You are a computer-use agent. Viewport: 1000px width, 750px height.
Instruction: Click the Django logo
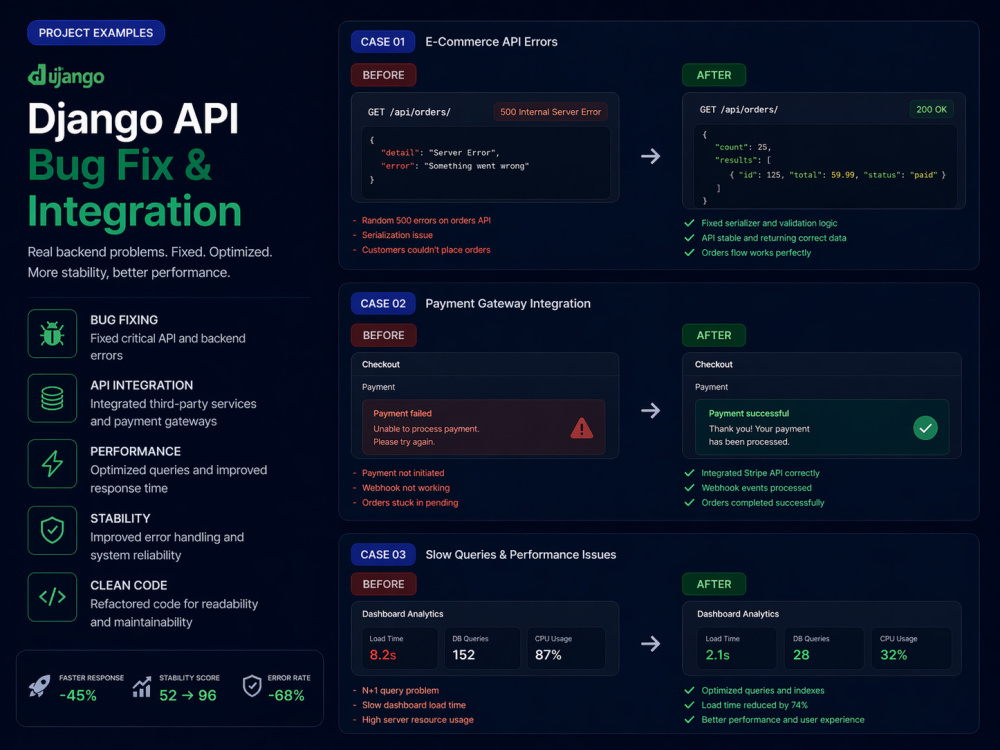coord(66,76)
